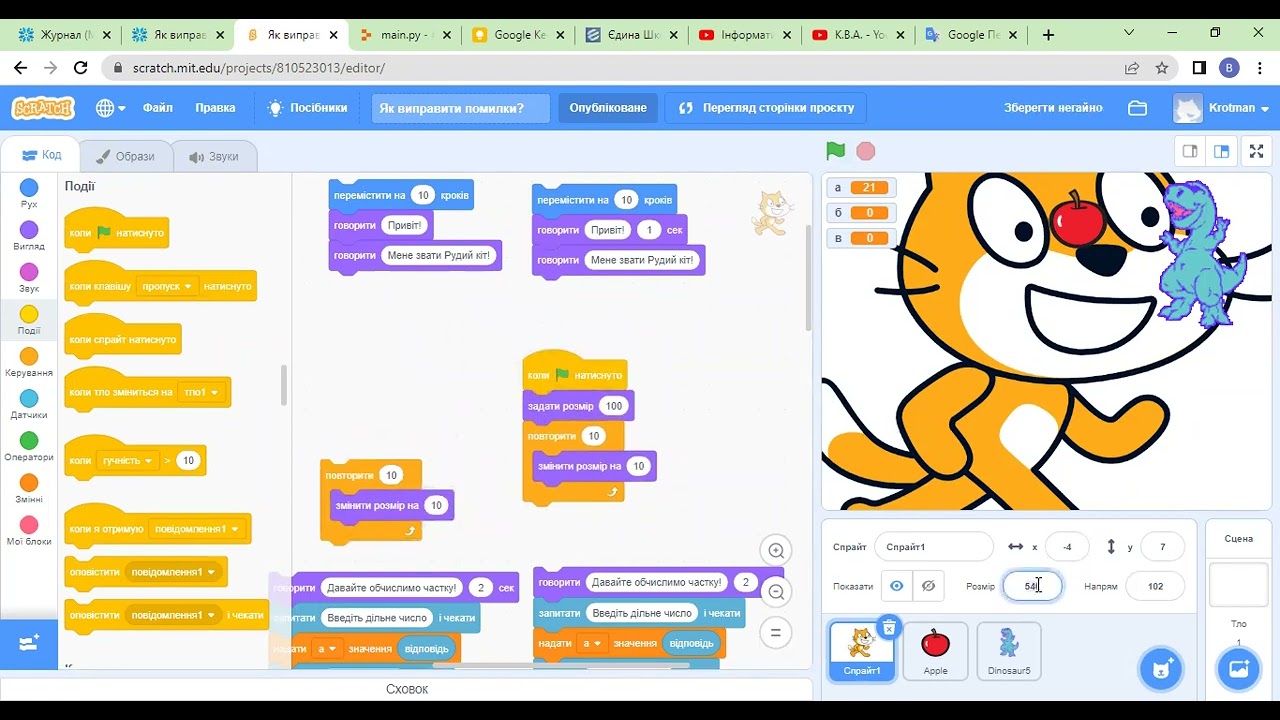The height and width of the screenshot is (720, 1280).
Task: Open the тло1 backdrop dropdown
Action: (200, 392)
